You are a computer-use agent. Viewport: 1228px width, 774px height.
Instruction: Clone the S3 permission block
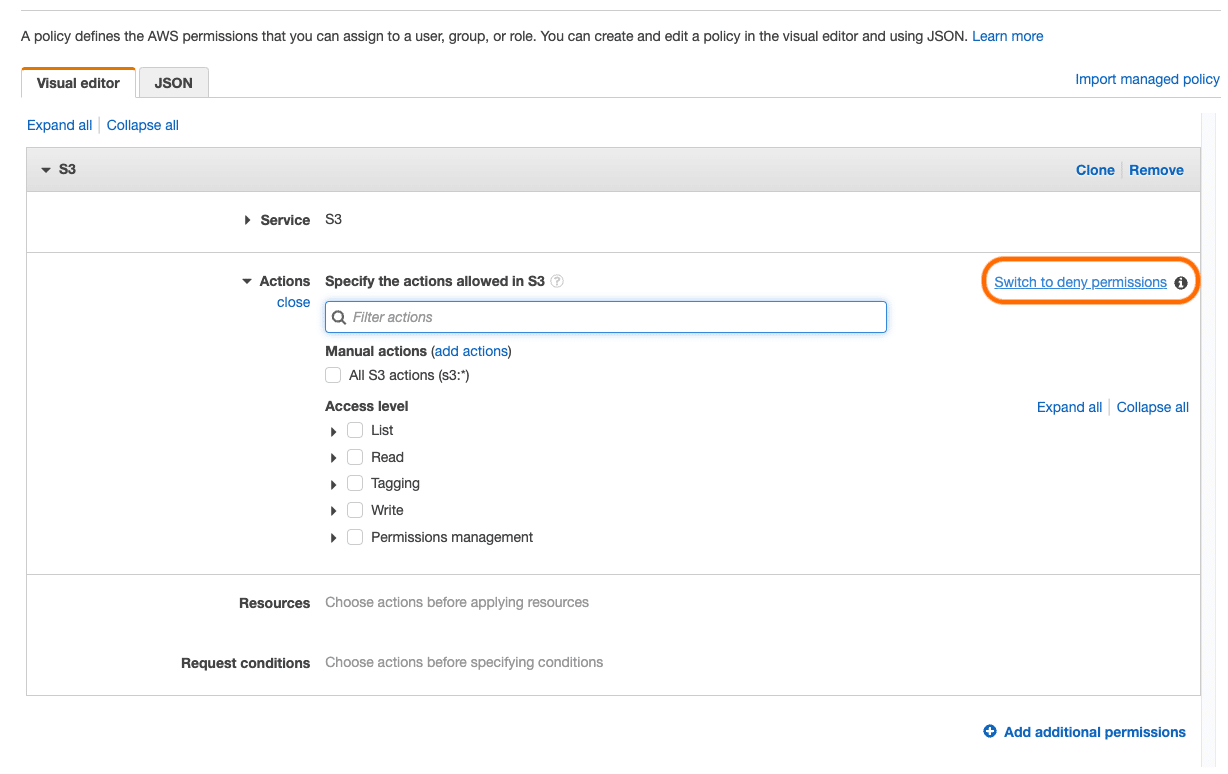[1095, 169]
